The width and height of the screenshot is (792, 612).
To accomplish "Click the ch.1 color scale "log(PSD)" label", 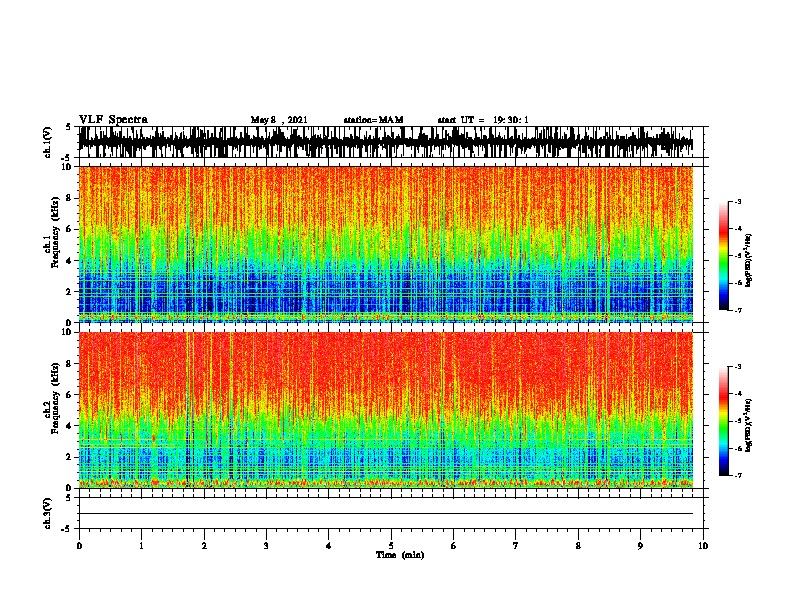I will (x=749, y=260).
